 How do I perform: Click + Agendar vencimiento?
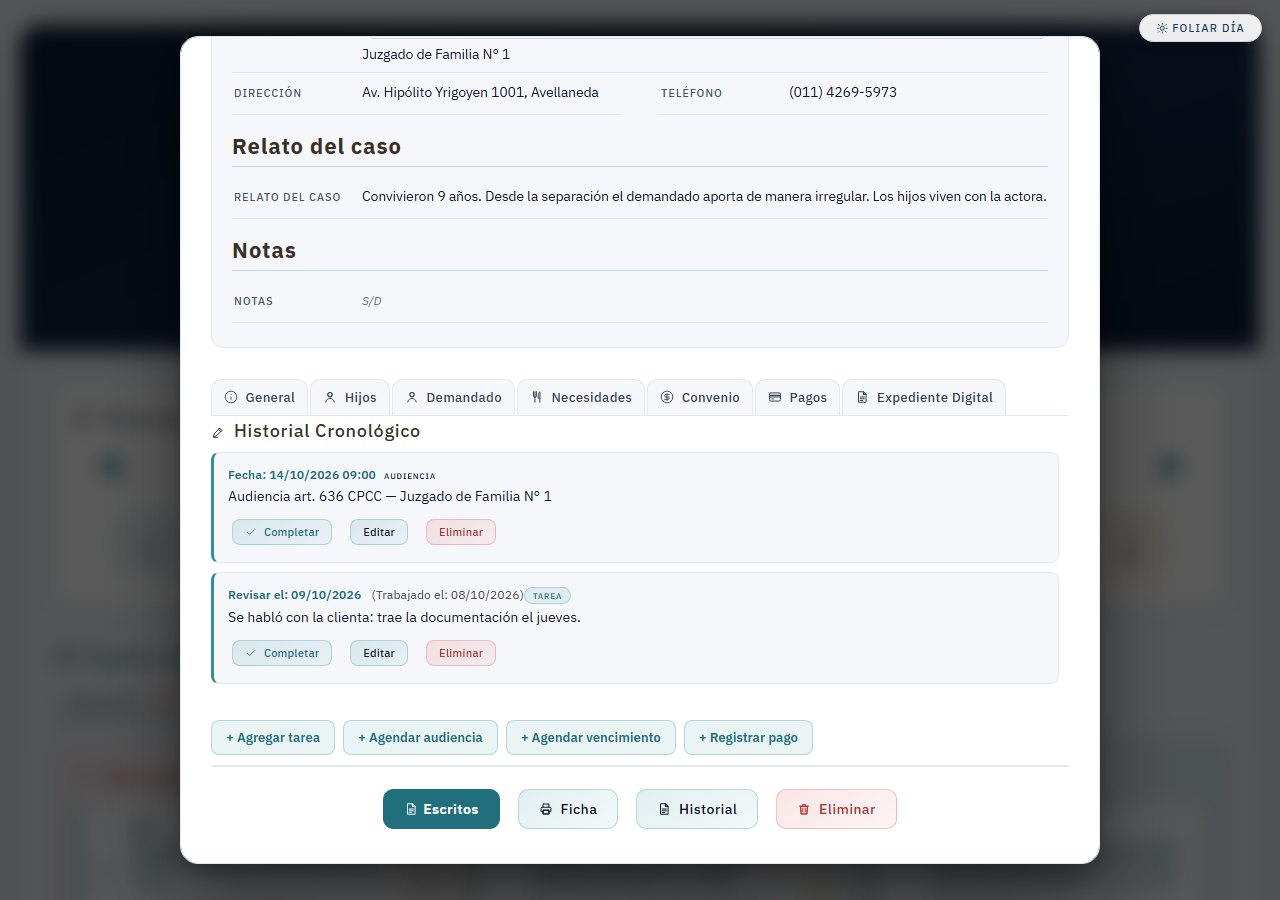coord(591,738)
